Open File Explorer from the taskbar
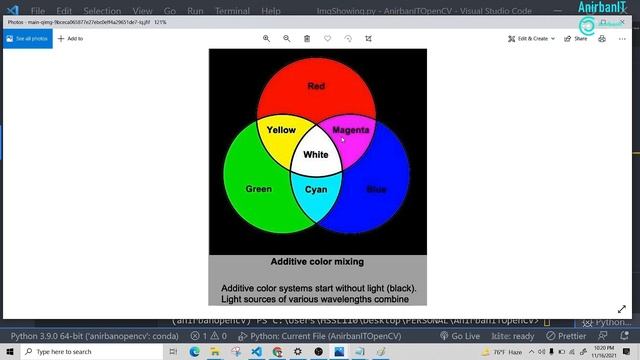The image size is (640, 360). (215, 351)
